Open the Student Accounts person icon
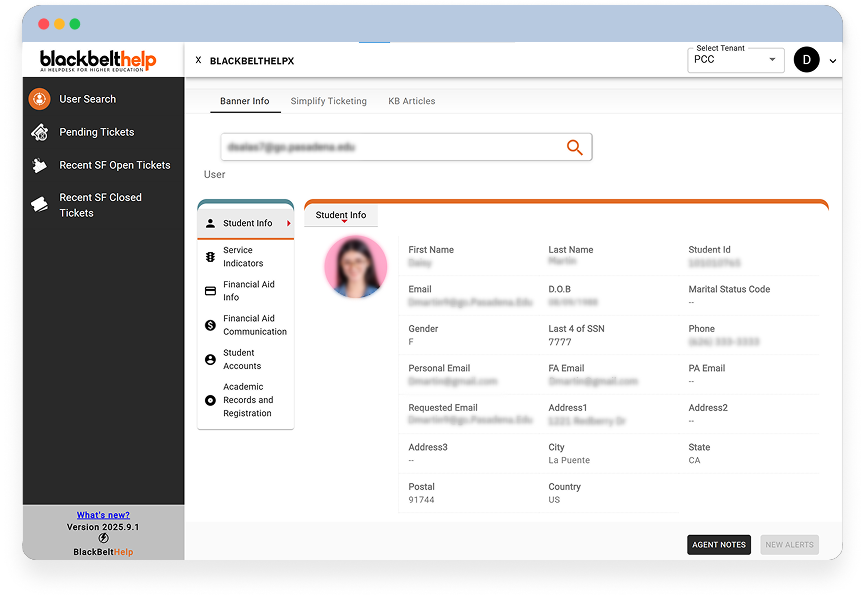Viewport: 865px width, 599px height. pos(210,359)
